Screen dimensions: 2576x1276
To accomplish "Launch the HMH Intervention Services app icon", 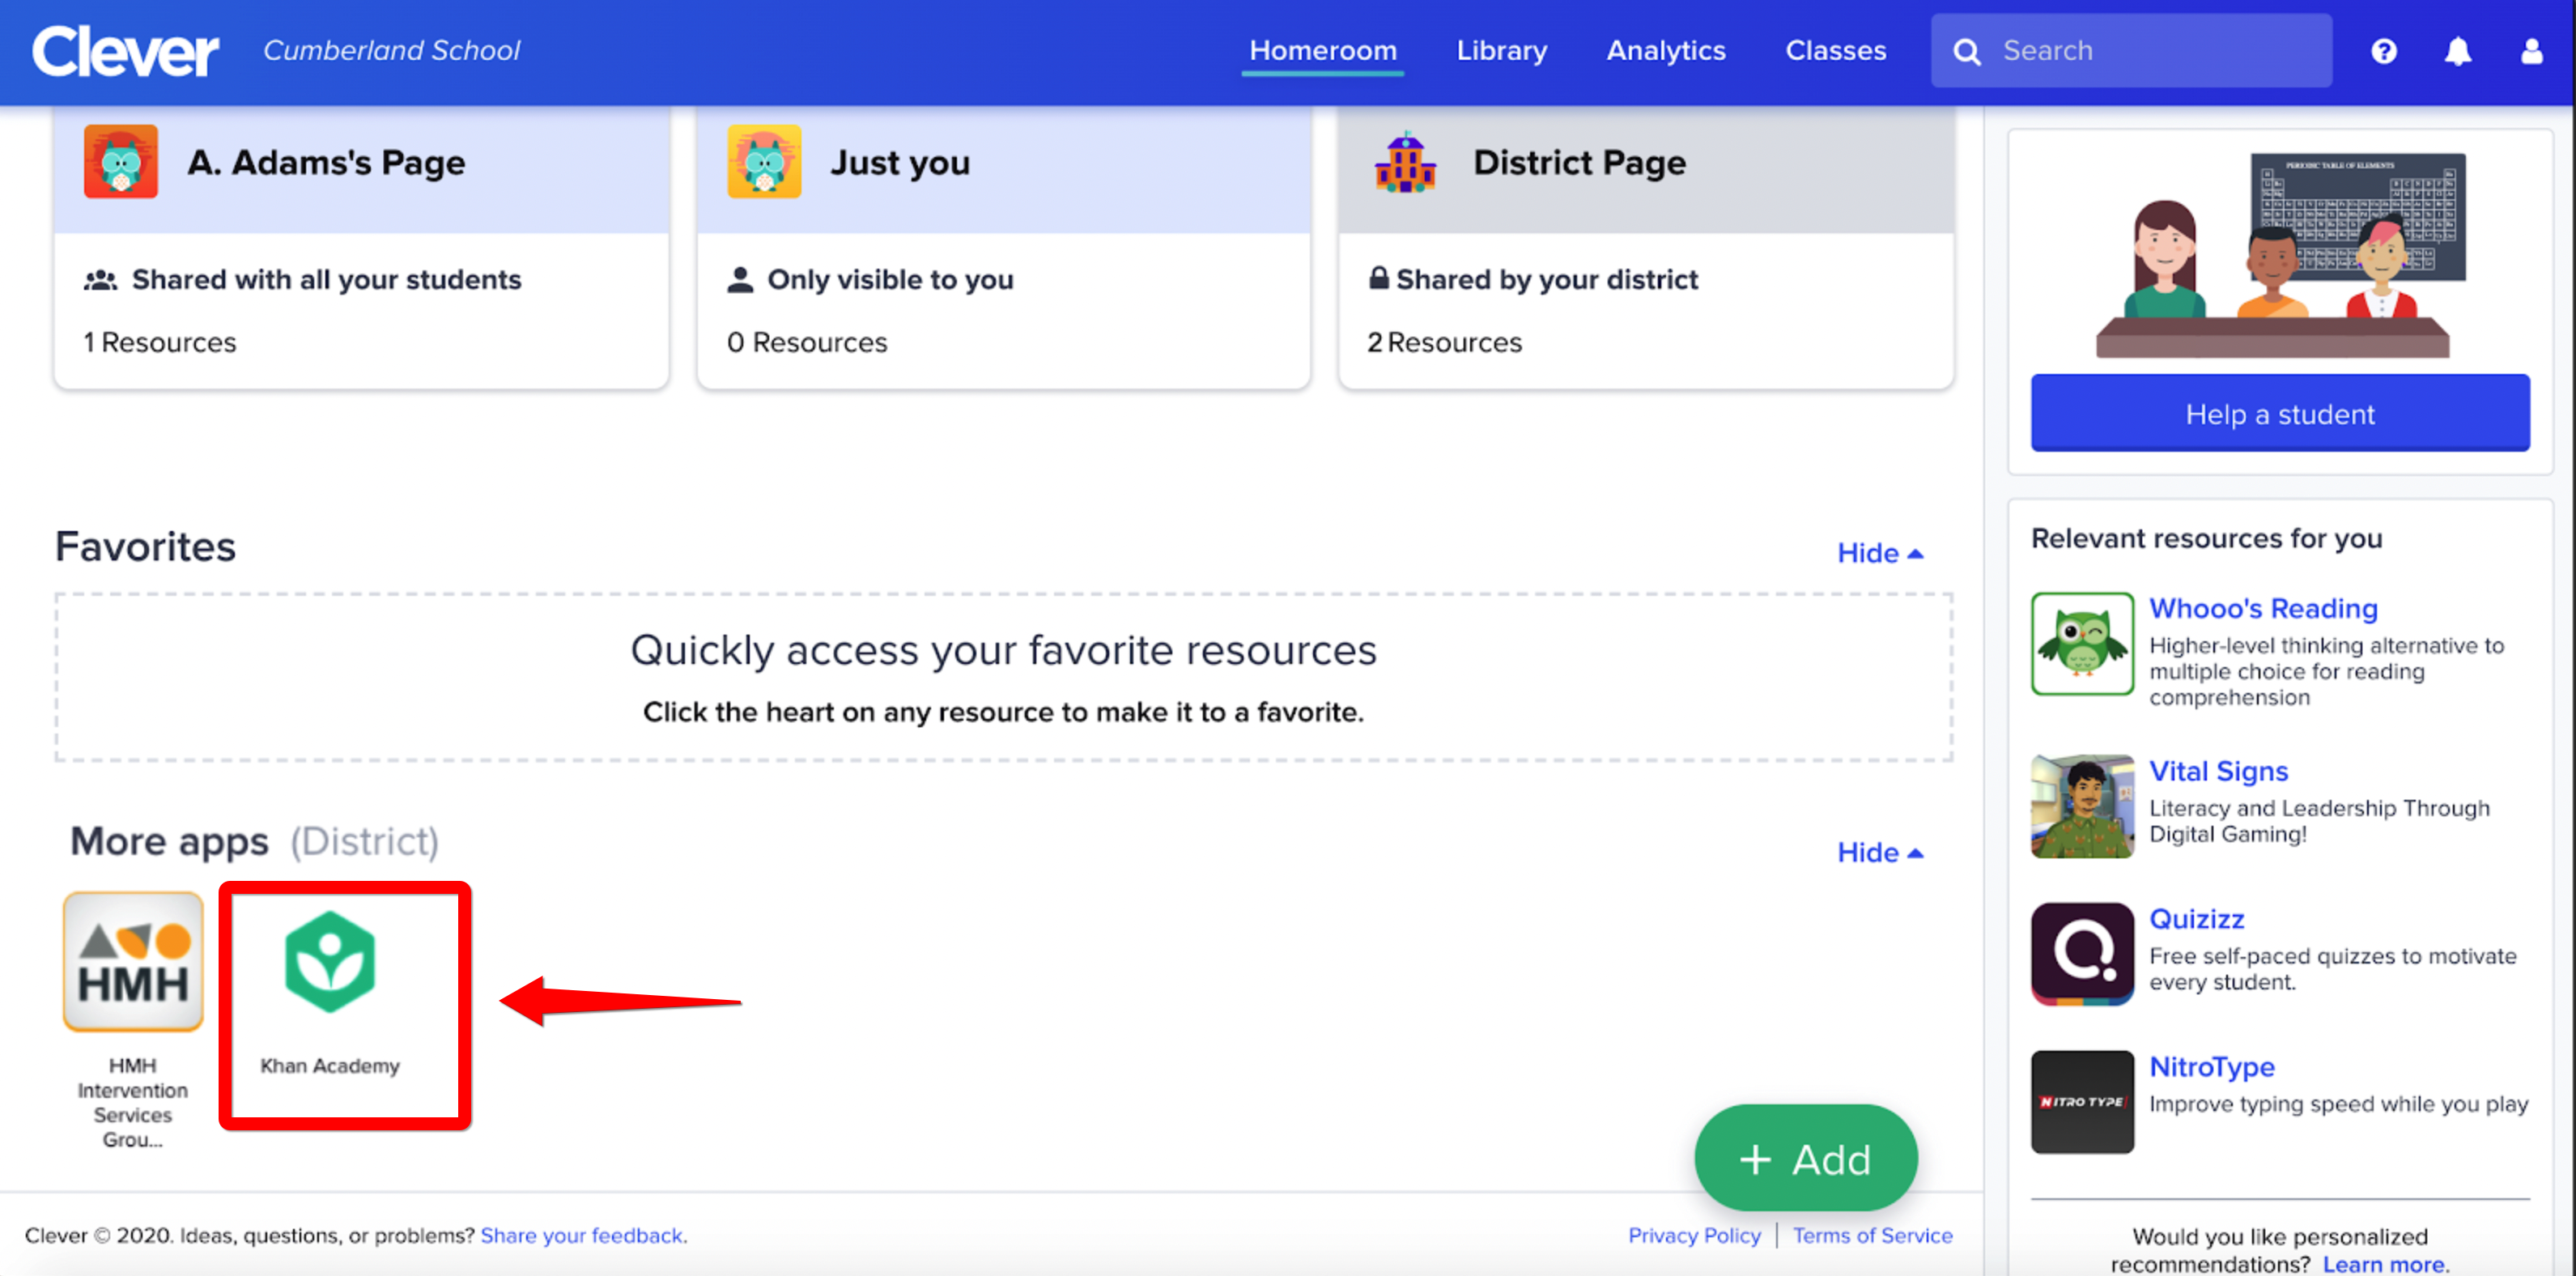I will [133, 961].
